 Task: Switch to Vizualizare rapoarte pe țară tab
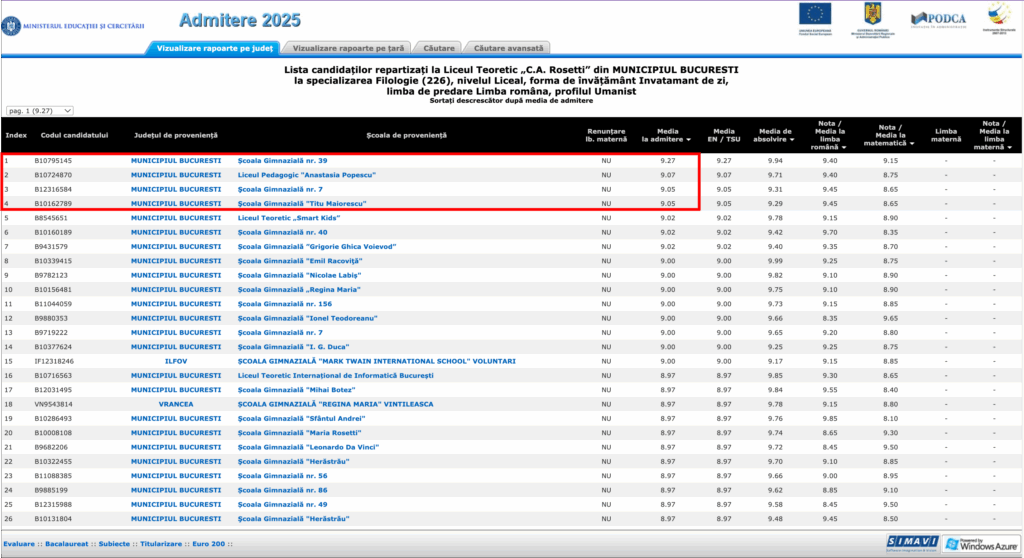349,47
